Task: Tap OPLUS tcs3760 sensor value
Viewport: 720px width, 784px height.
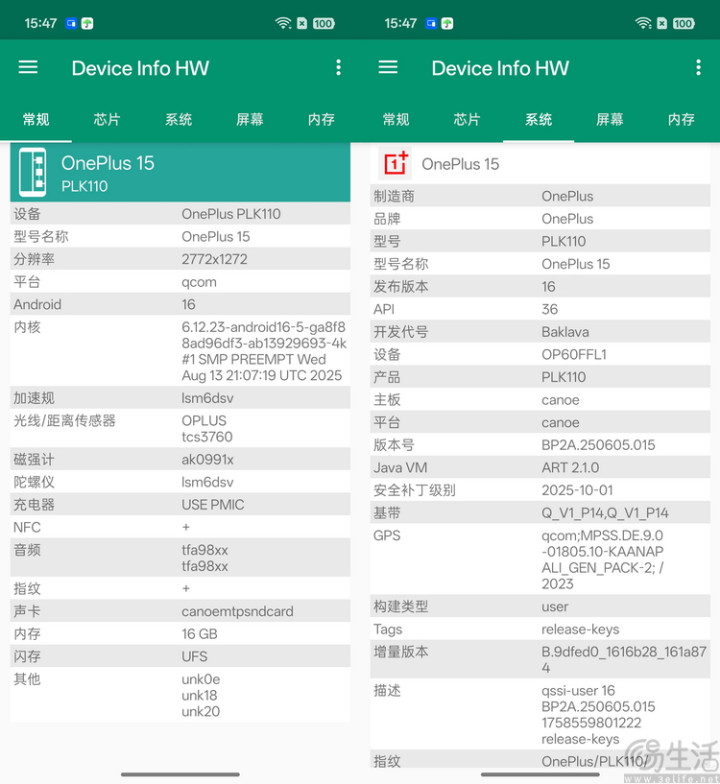Action: tap(207, 428)
